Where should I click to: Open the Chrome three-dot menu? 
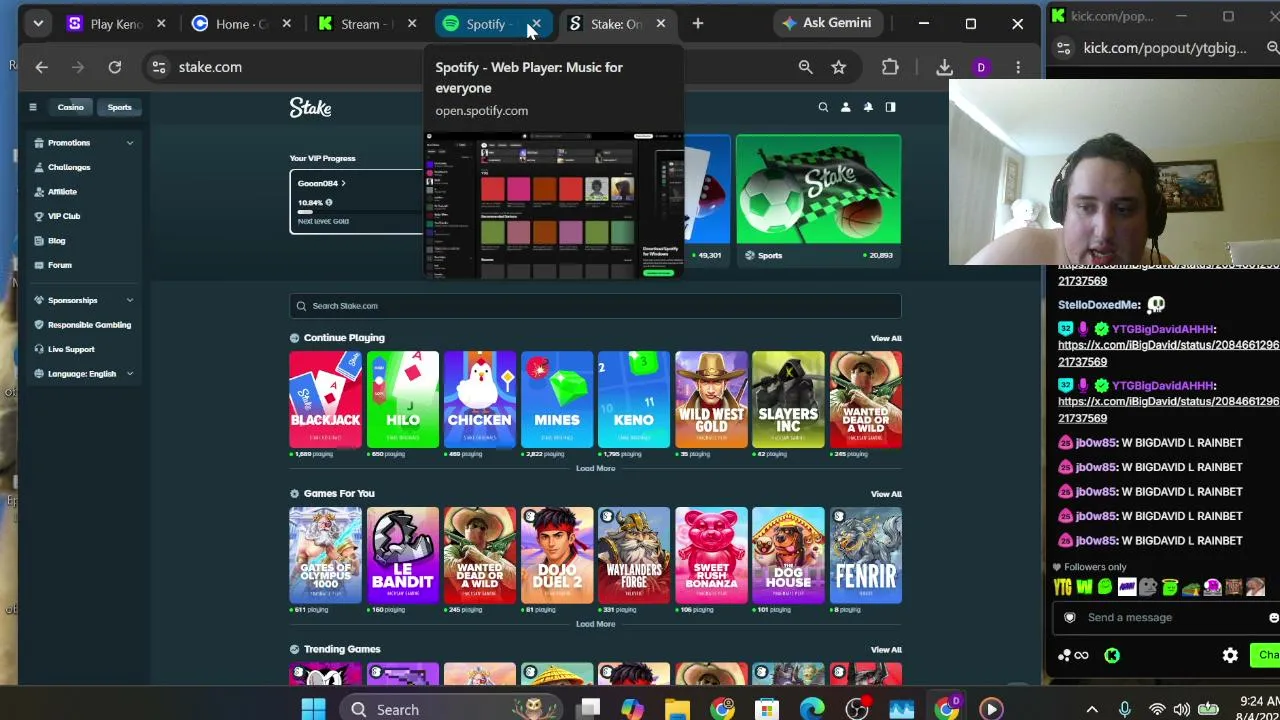pyautogui.click(x=1018, y=67)
